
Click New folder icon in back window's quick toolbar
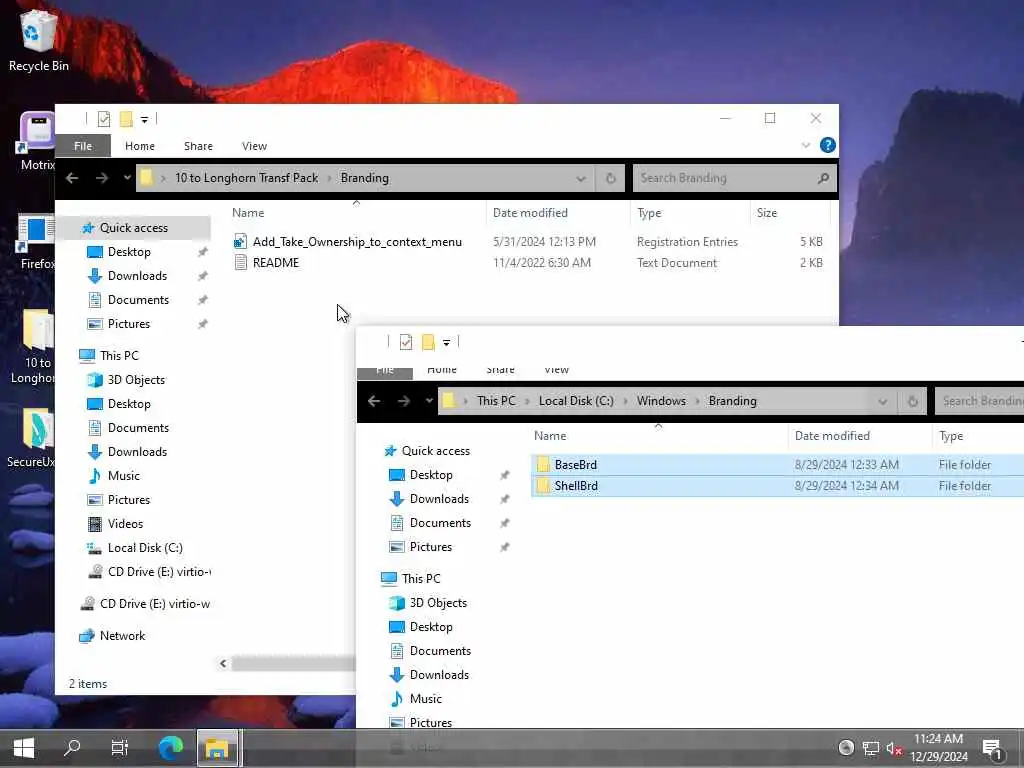click(x=126, y=119)
